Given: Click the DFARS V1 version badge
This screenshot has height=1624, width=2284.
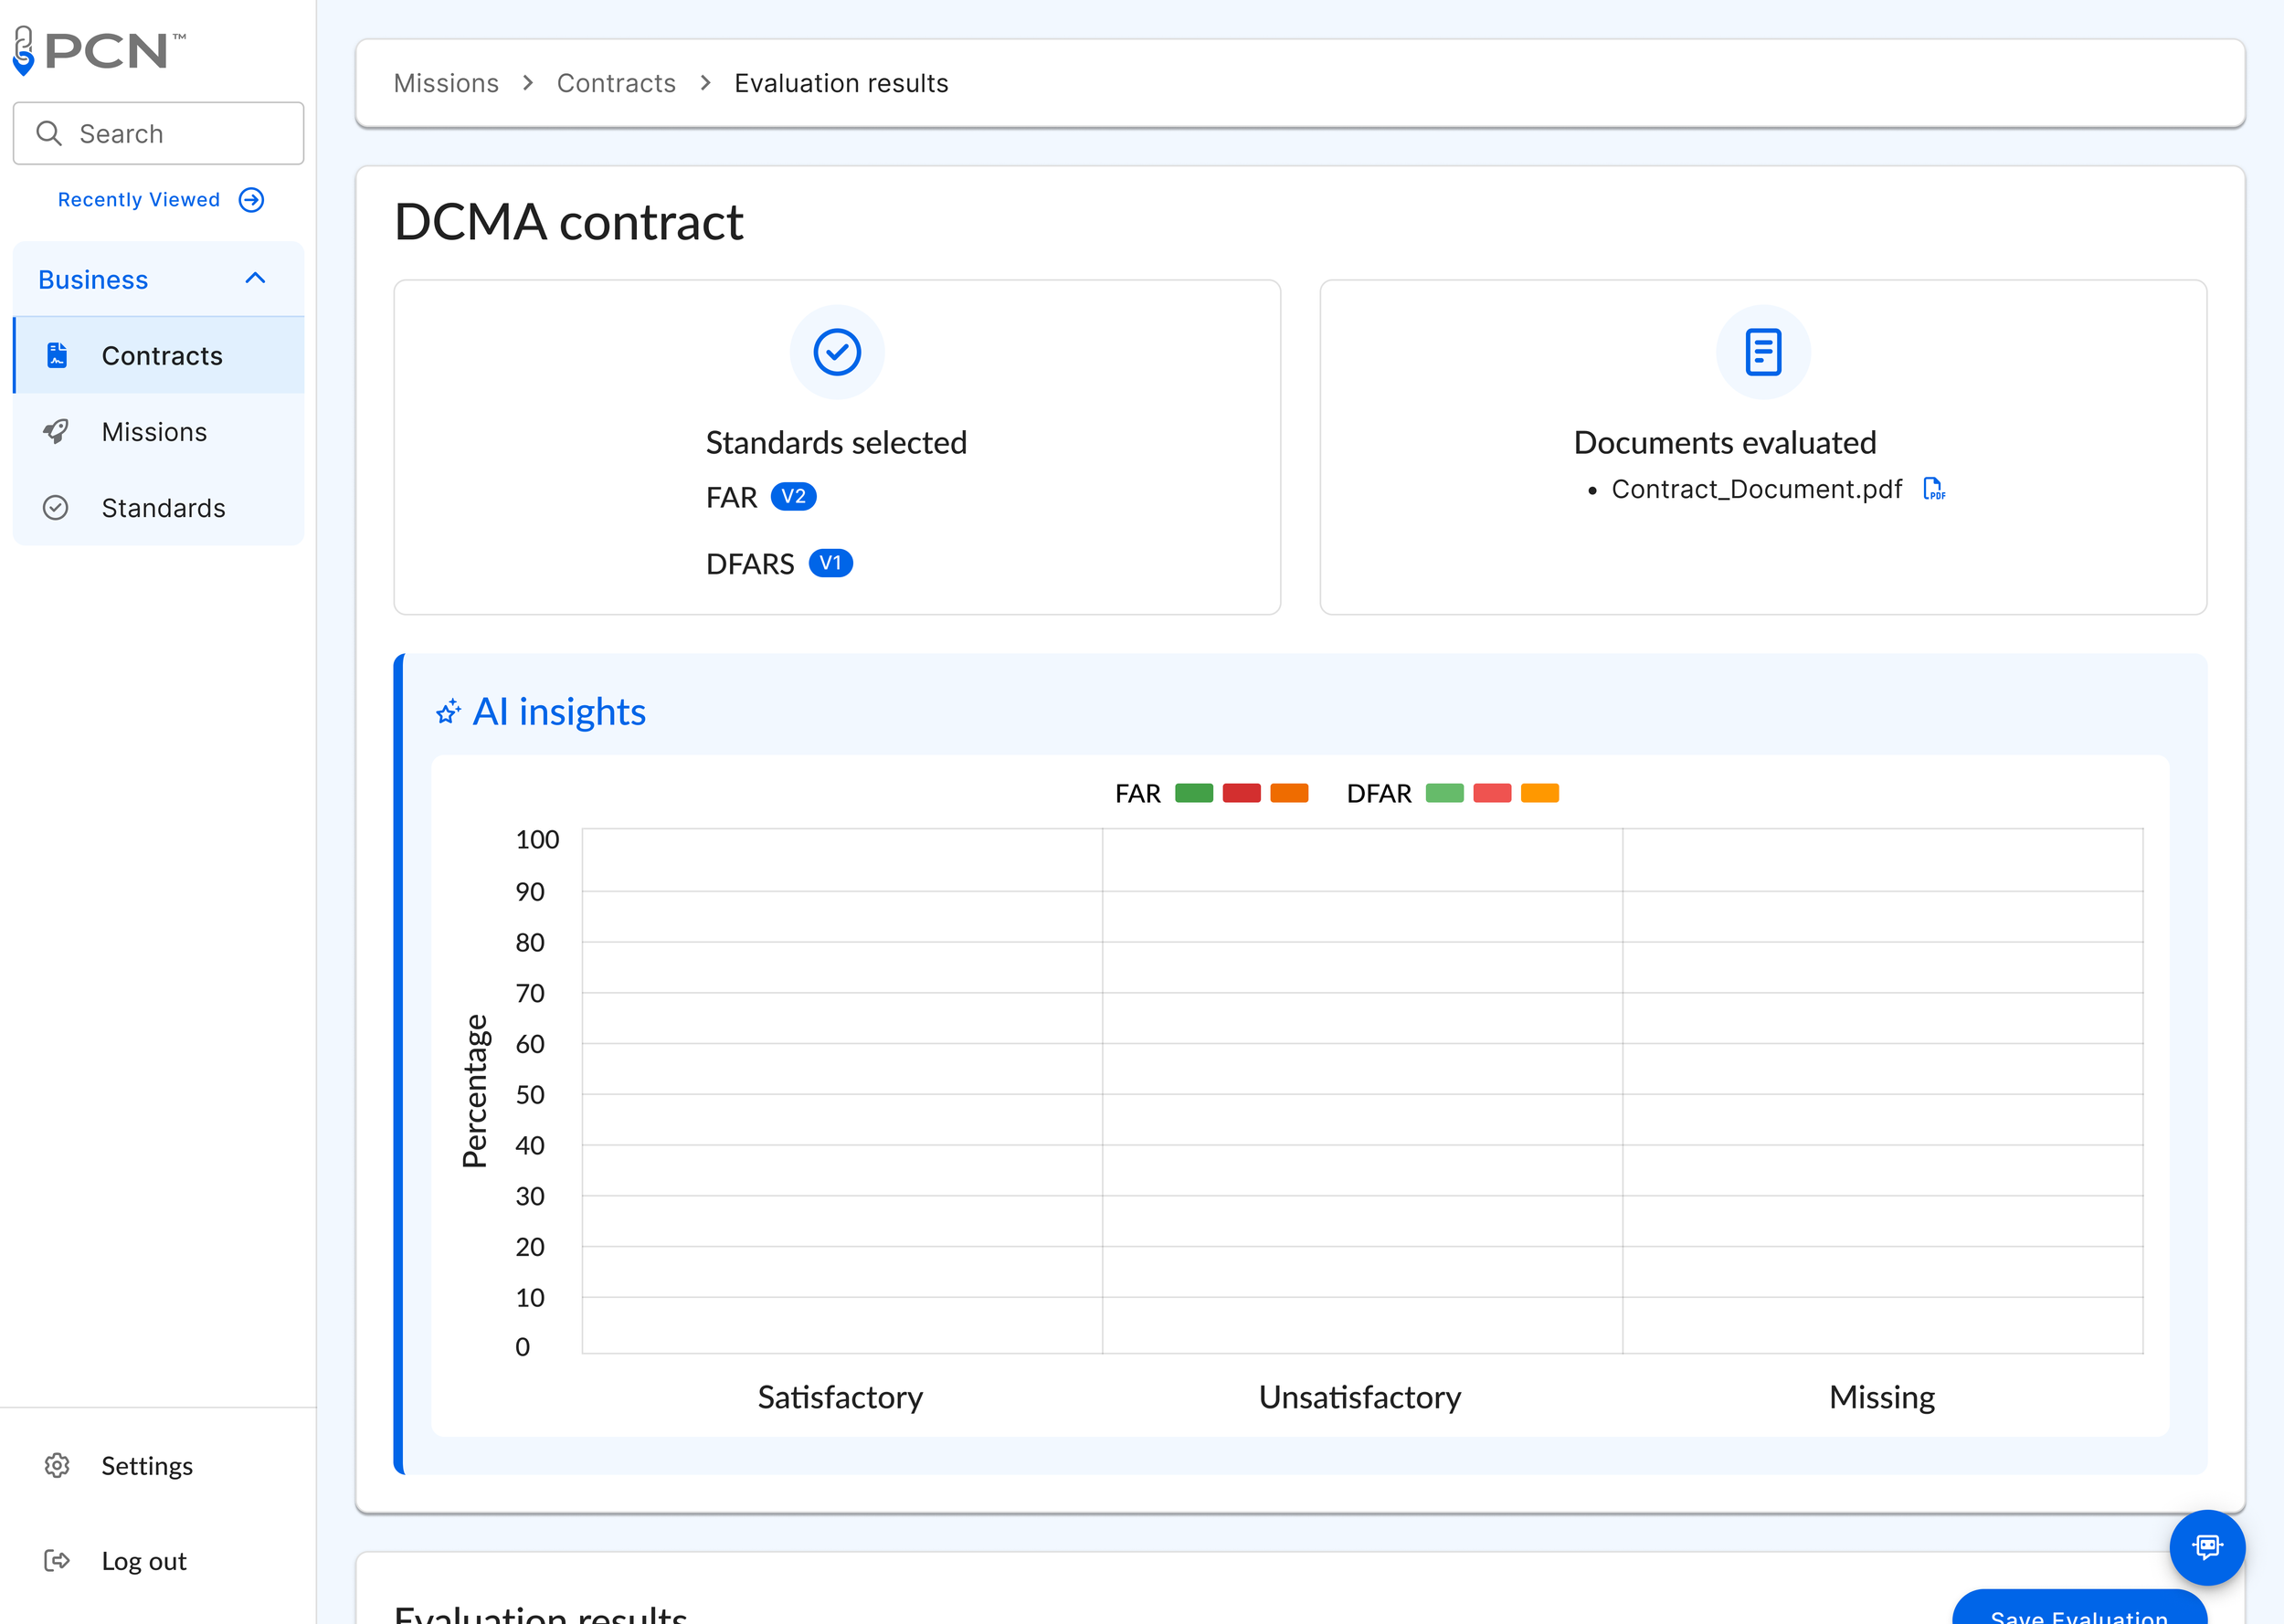Looking at the screenshot, I should pyautogui.click(x=830, y=564).
